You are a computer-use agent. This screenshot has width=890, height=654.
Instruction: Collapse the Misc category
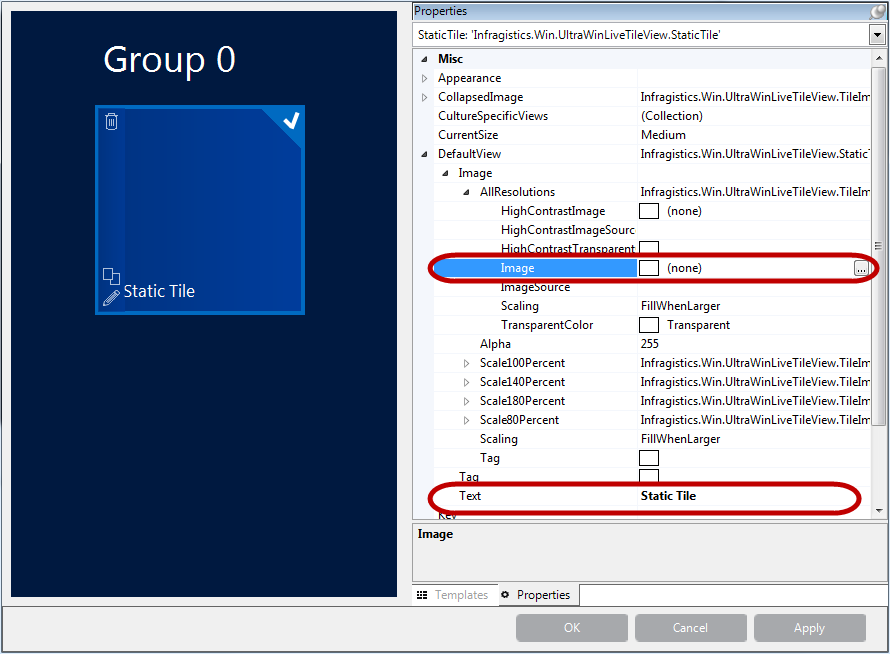point(424,58)
